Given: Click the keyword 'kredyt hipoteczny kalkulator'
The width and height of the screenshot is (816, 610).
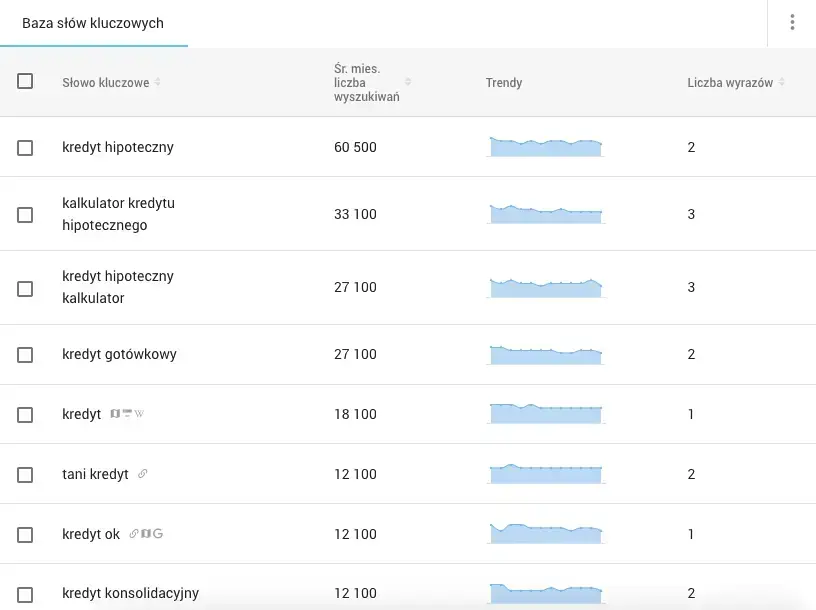Looking at the screenshot, I should click(x=118, y=287).
